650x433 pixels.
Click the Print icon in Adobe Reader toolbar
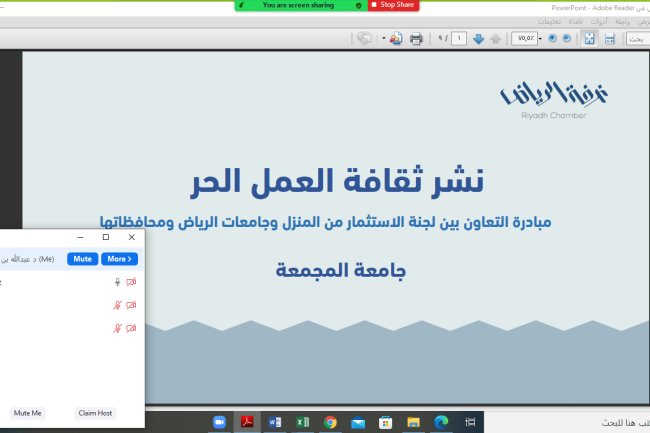416,39
